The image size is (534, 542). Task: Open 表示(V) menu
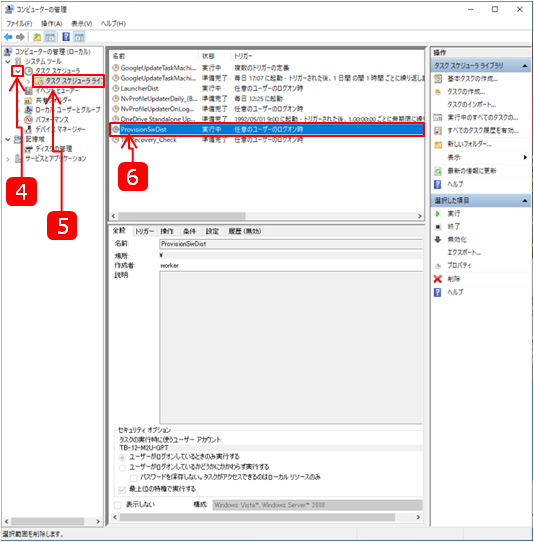pos(82,24)
